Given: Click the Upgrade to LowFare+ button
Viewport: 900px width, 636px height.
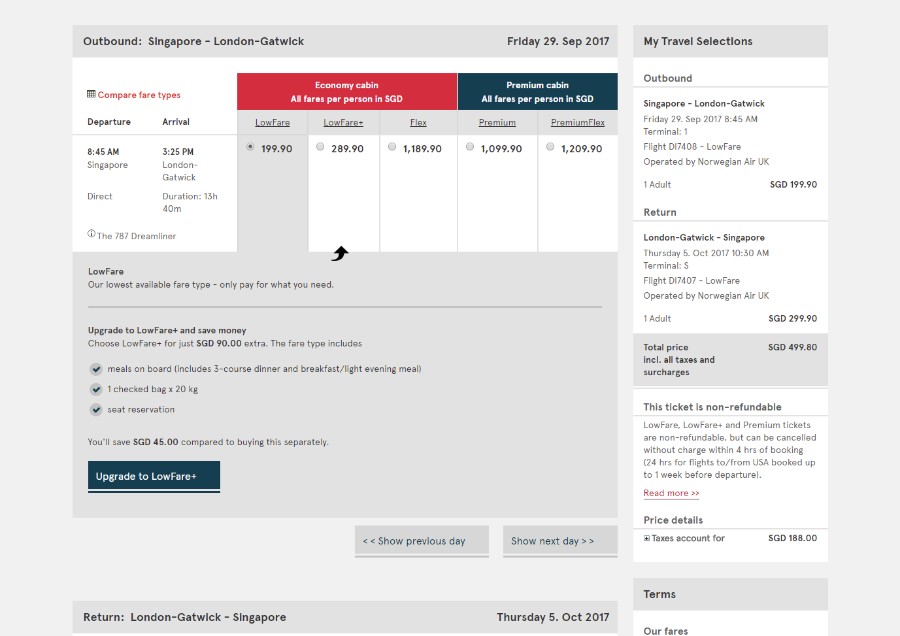Looking at the screenshot, I should point(154,476).
